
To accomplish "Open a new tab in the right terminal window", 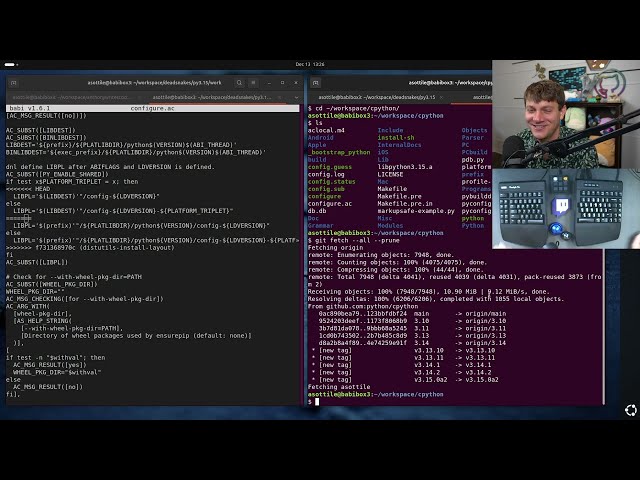I will pyautogui.click(x=316, y=82).
